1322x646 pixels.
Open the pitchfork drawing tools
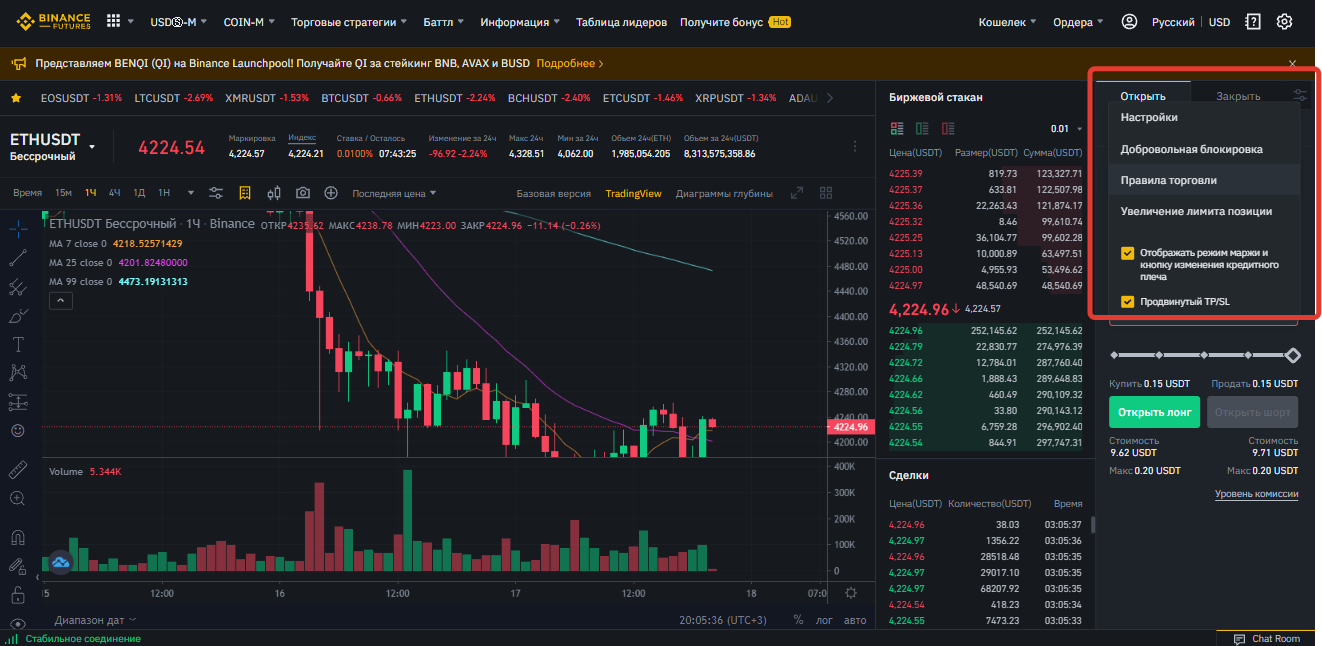tap(18, 287)
